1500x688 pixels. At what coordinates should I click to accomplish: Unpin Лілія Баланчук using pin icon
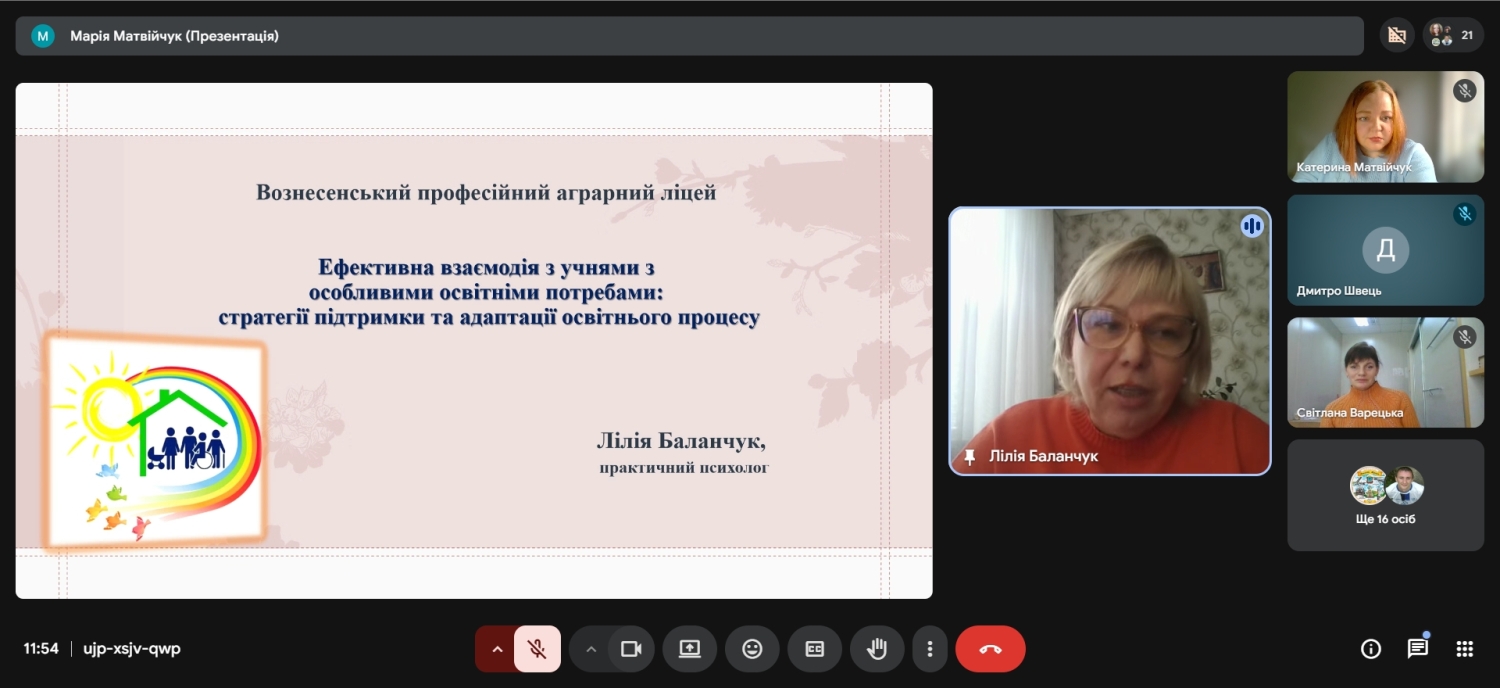969,456
